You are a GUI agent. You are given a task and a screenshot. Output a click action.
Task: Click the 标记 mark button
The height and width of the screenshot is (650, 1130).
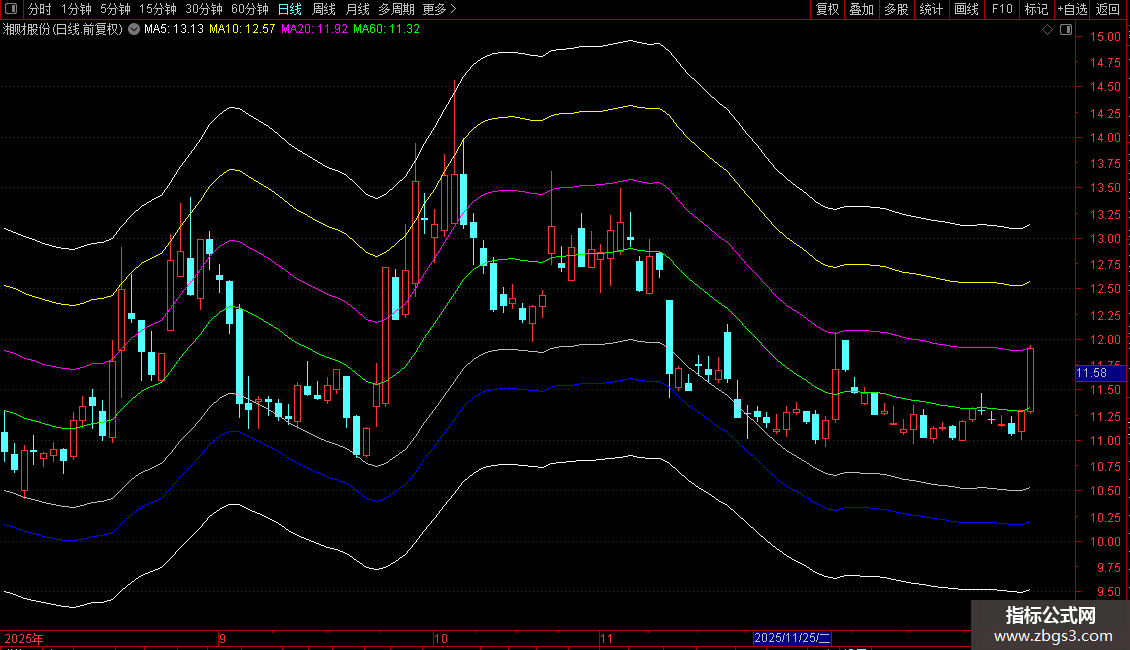tap(1036, 9)
